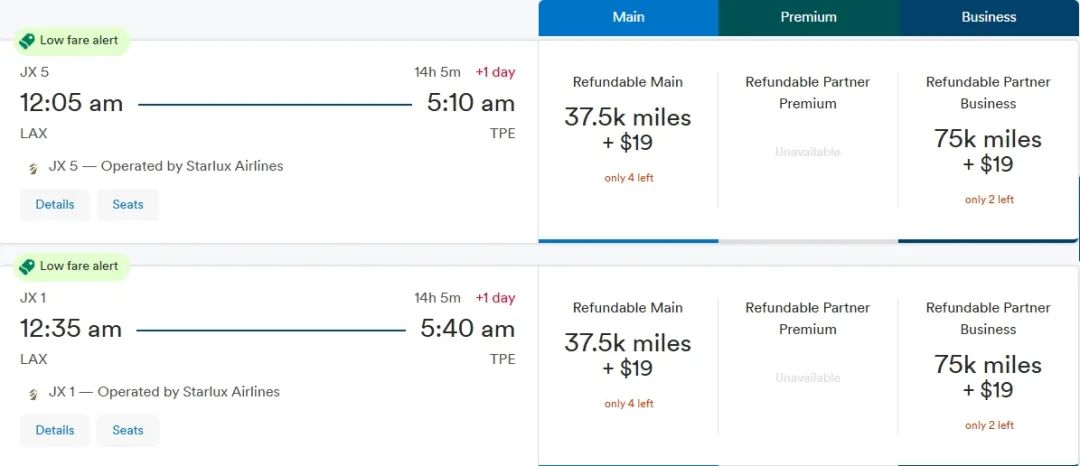Select Refundable Main 37.5k miles fare for JX 5
Screen dimensions: 1080x466
coord(628,130)
